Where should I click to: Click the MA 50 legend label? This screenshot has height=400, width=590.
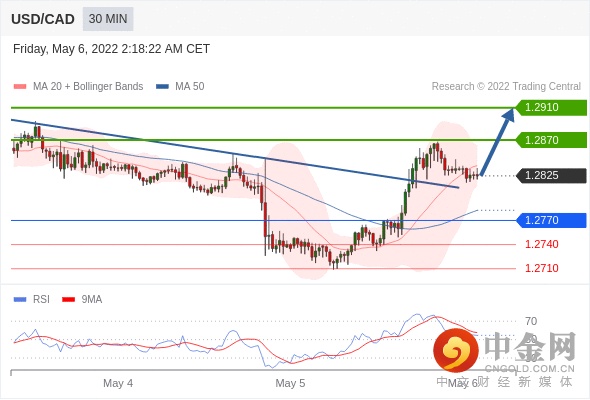pos(190,87)
